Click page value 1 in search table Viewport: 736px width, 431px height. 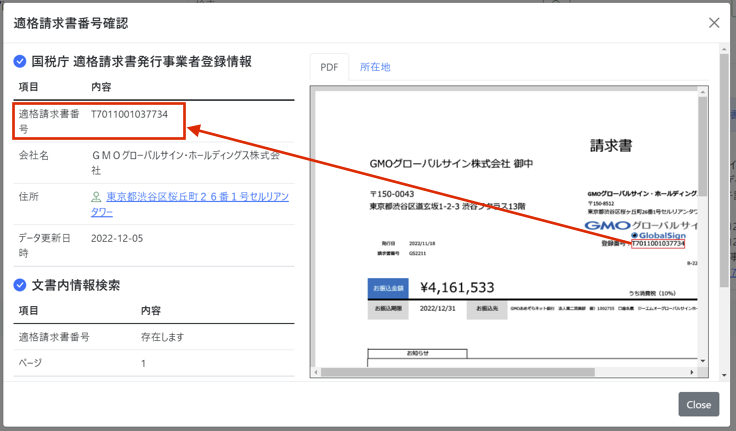143,363
